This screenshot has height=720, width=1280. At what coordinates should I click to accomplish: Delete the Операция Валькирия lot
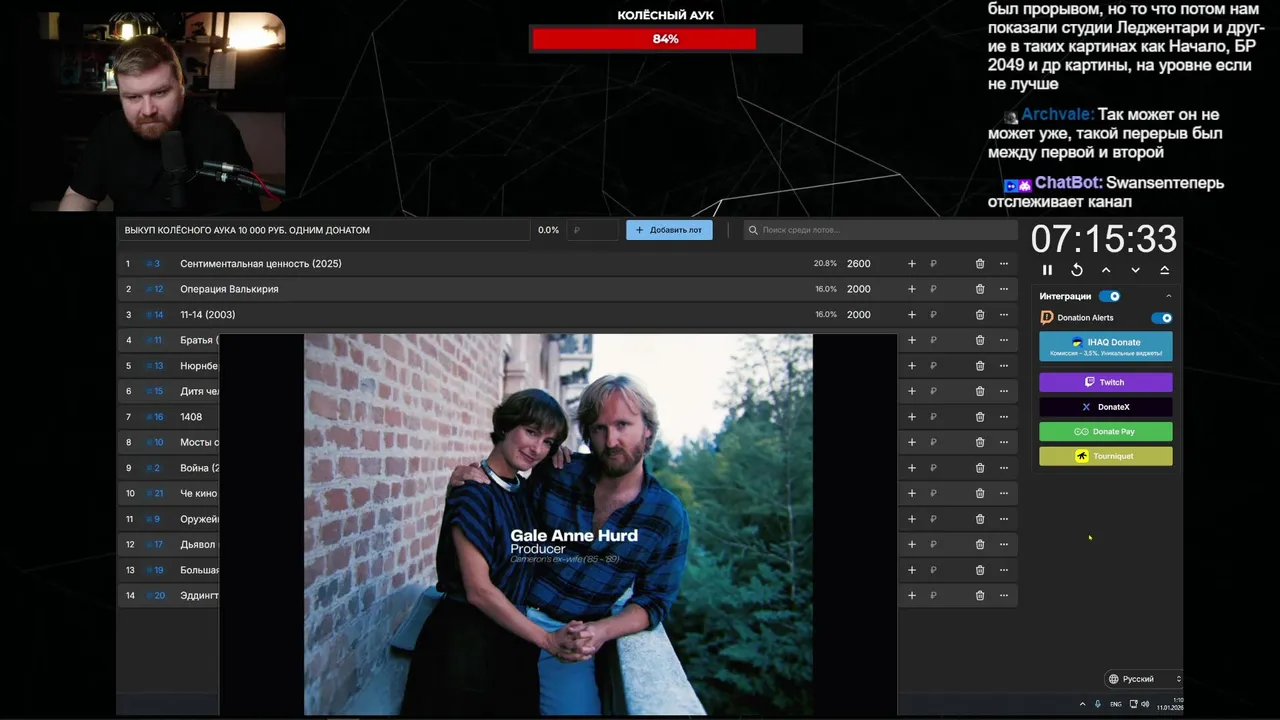click(980, 289)
